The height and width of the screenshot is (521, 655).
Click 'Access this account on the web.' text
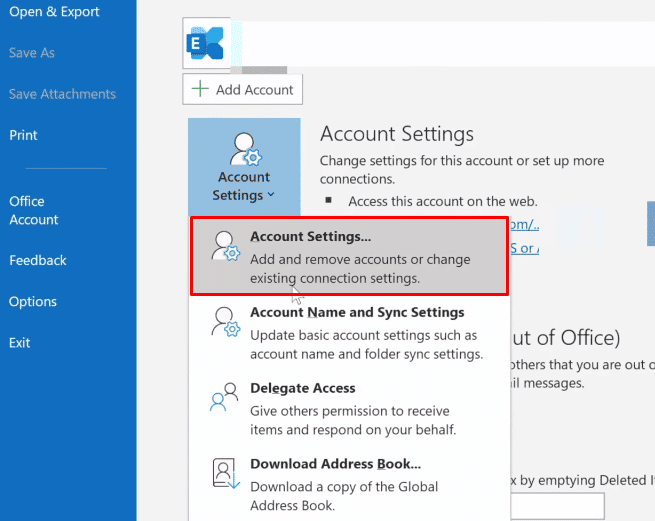(443, 201)
